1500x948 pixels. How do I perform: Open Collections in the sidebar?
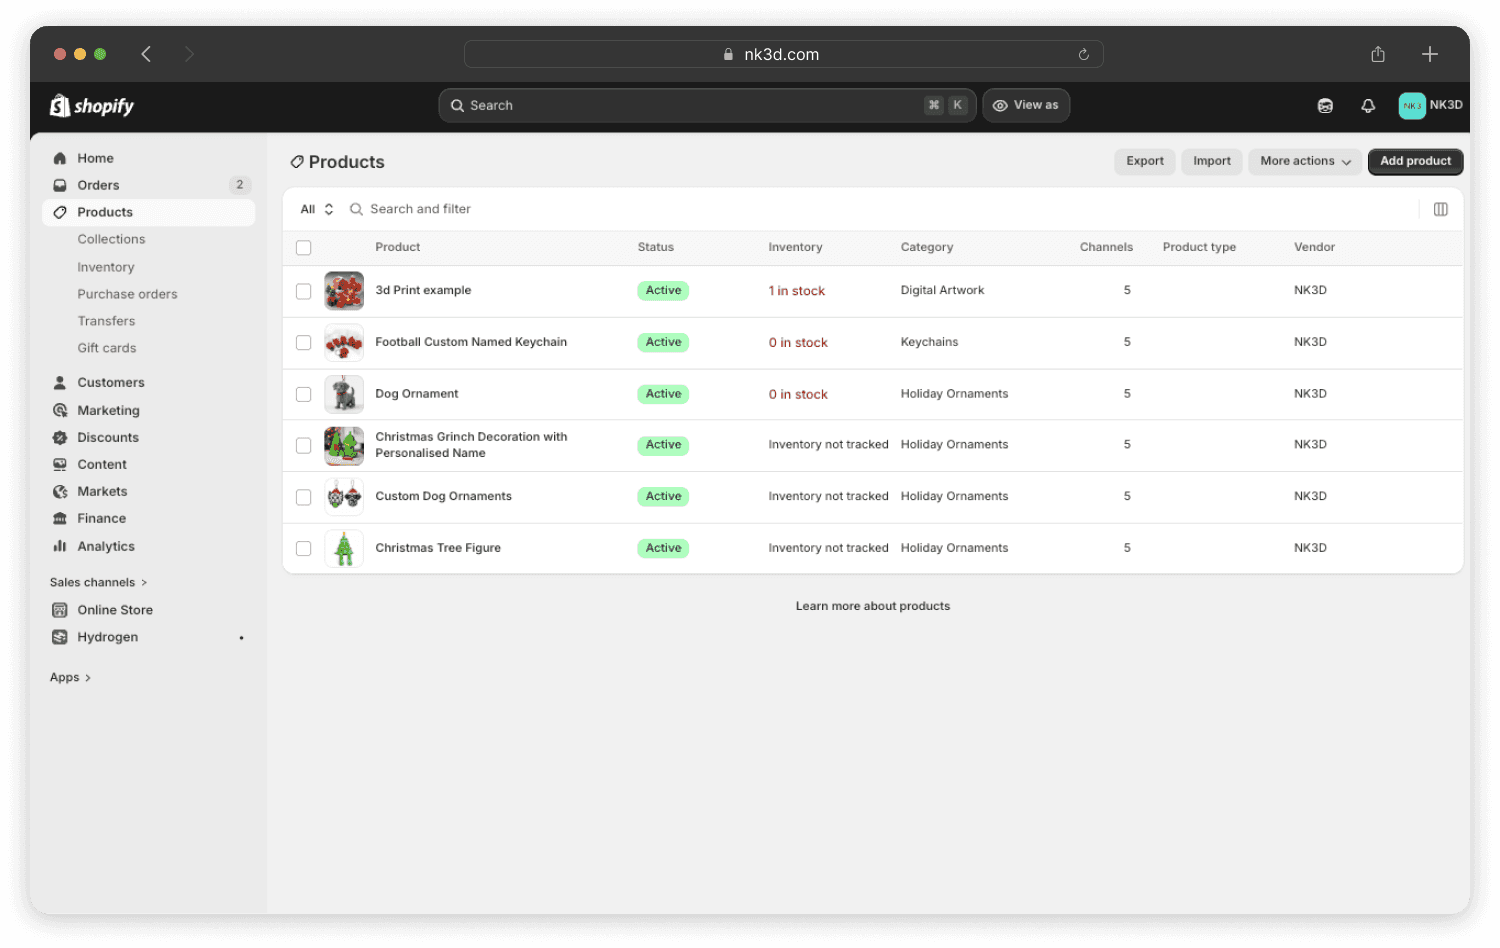[111, 239]
